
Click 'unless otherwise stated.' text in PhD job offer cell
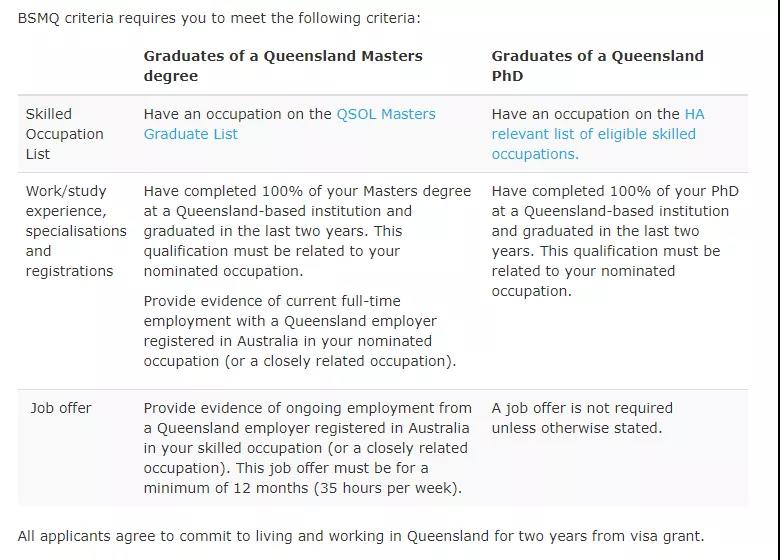point(577,428)
